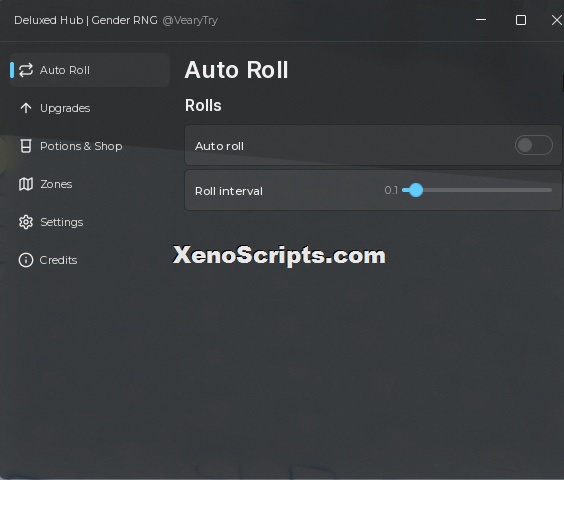Click the 'Rolls' section heading
Image resolution: width=564 pixels, height=510 pixels.
[203, 105]
